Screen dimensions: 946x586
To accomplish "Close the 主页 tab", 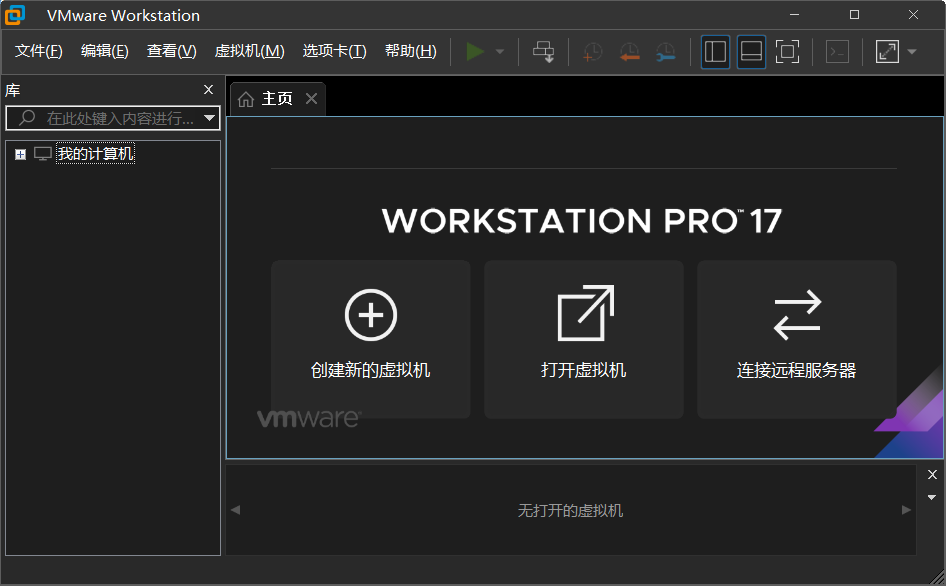I will point(311,98).
